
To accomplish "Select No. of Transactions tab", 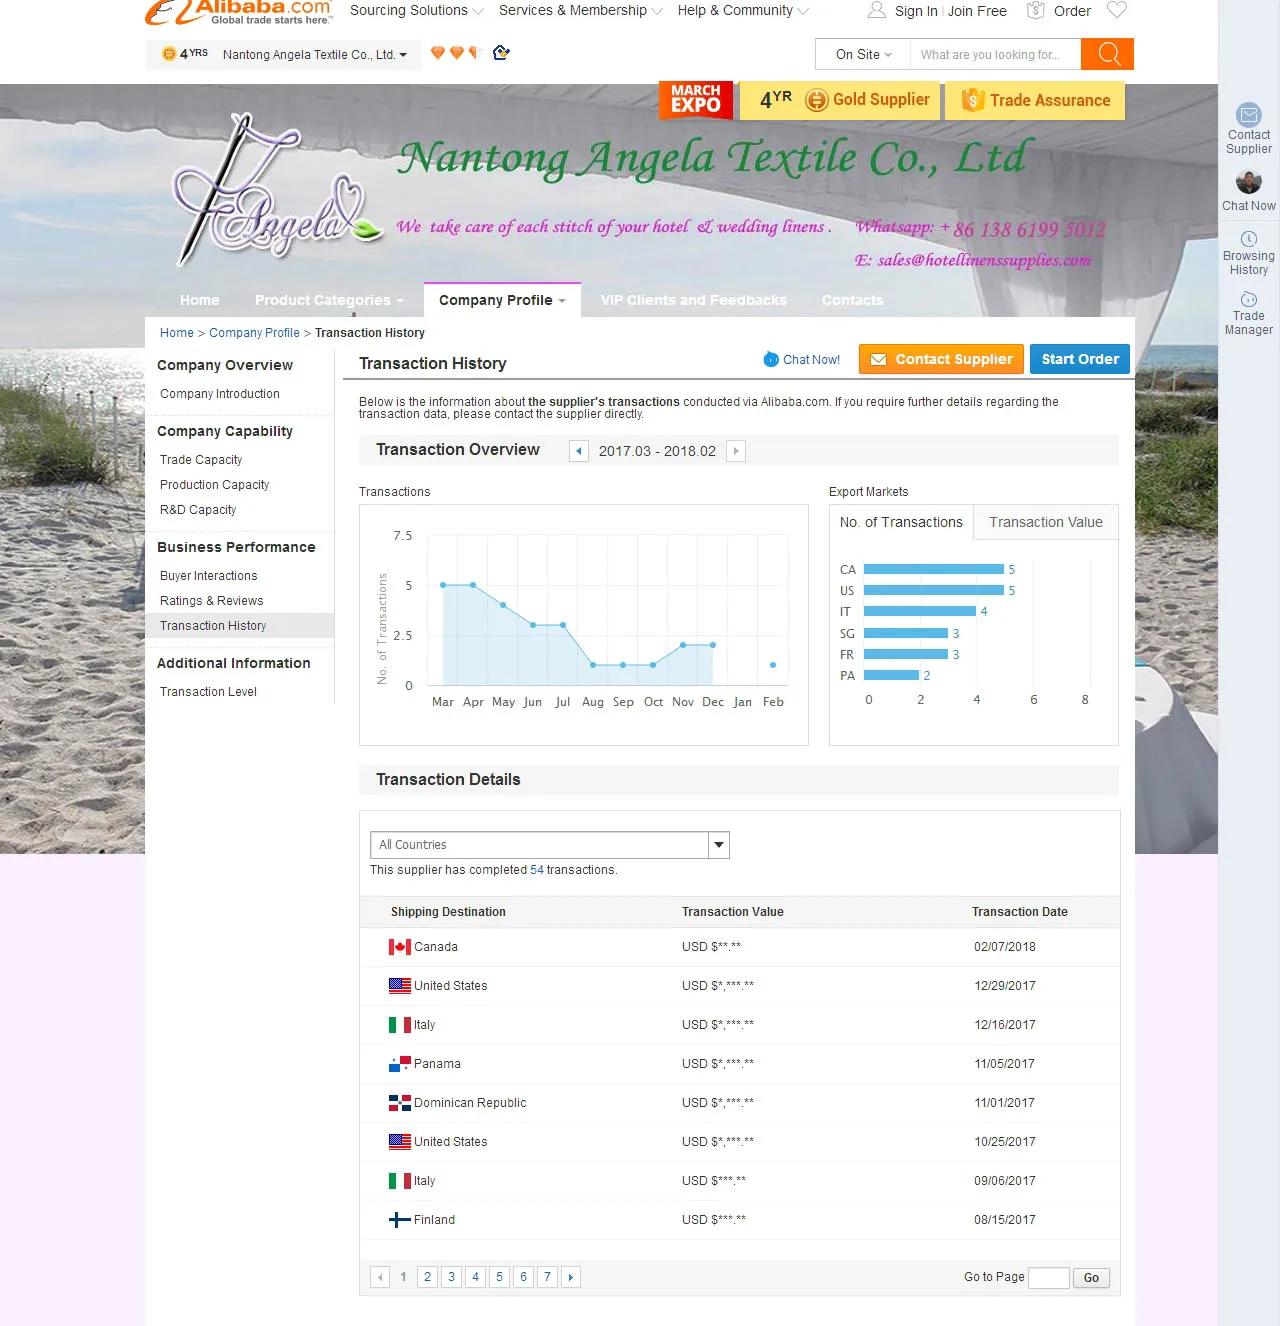I will [x=901, y=522].
